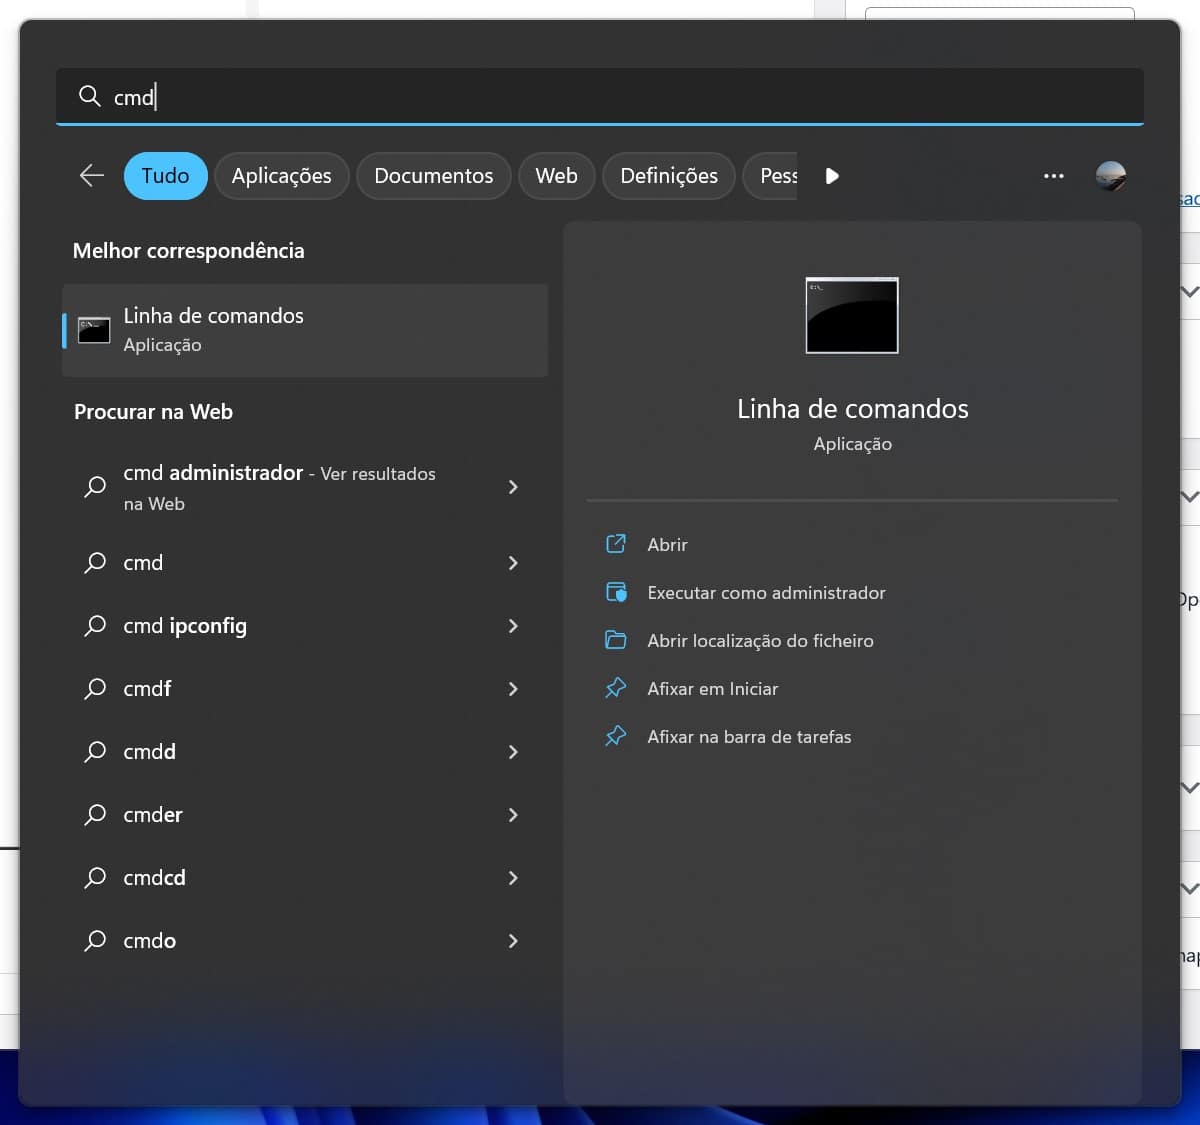
Task: Switch to the Documentos filter tab
Action: click(x=433, y=176)
